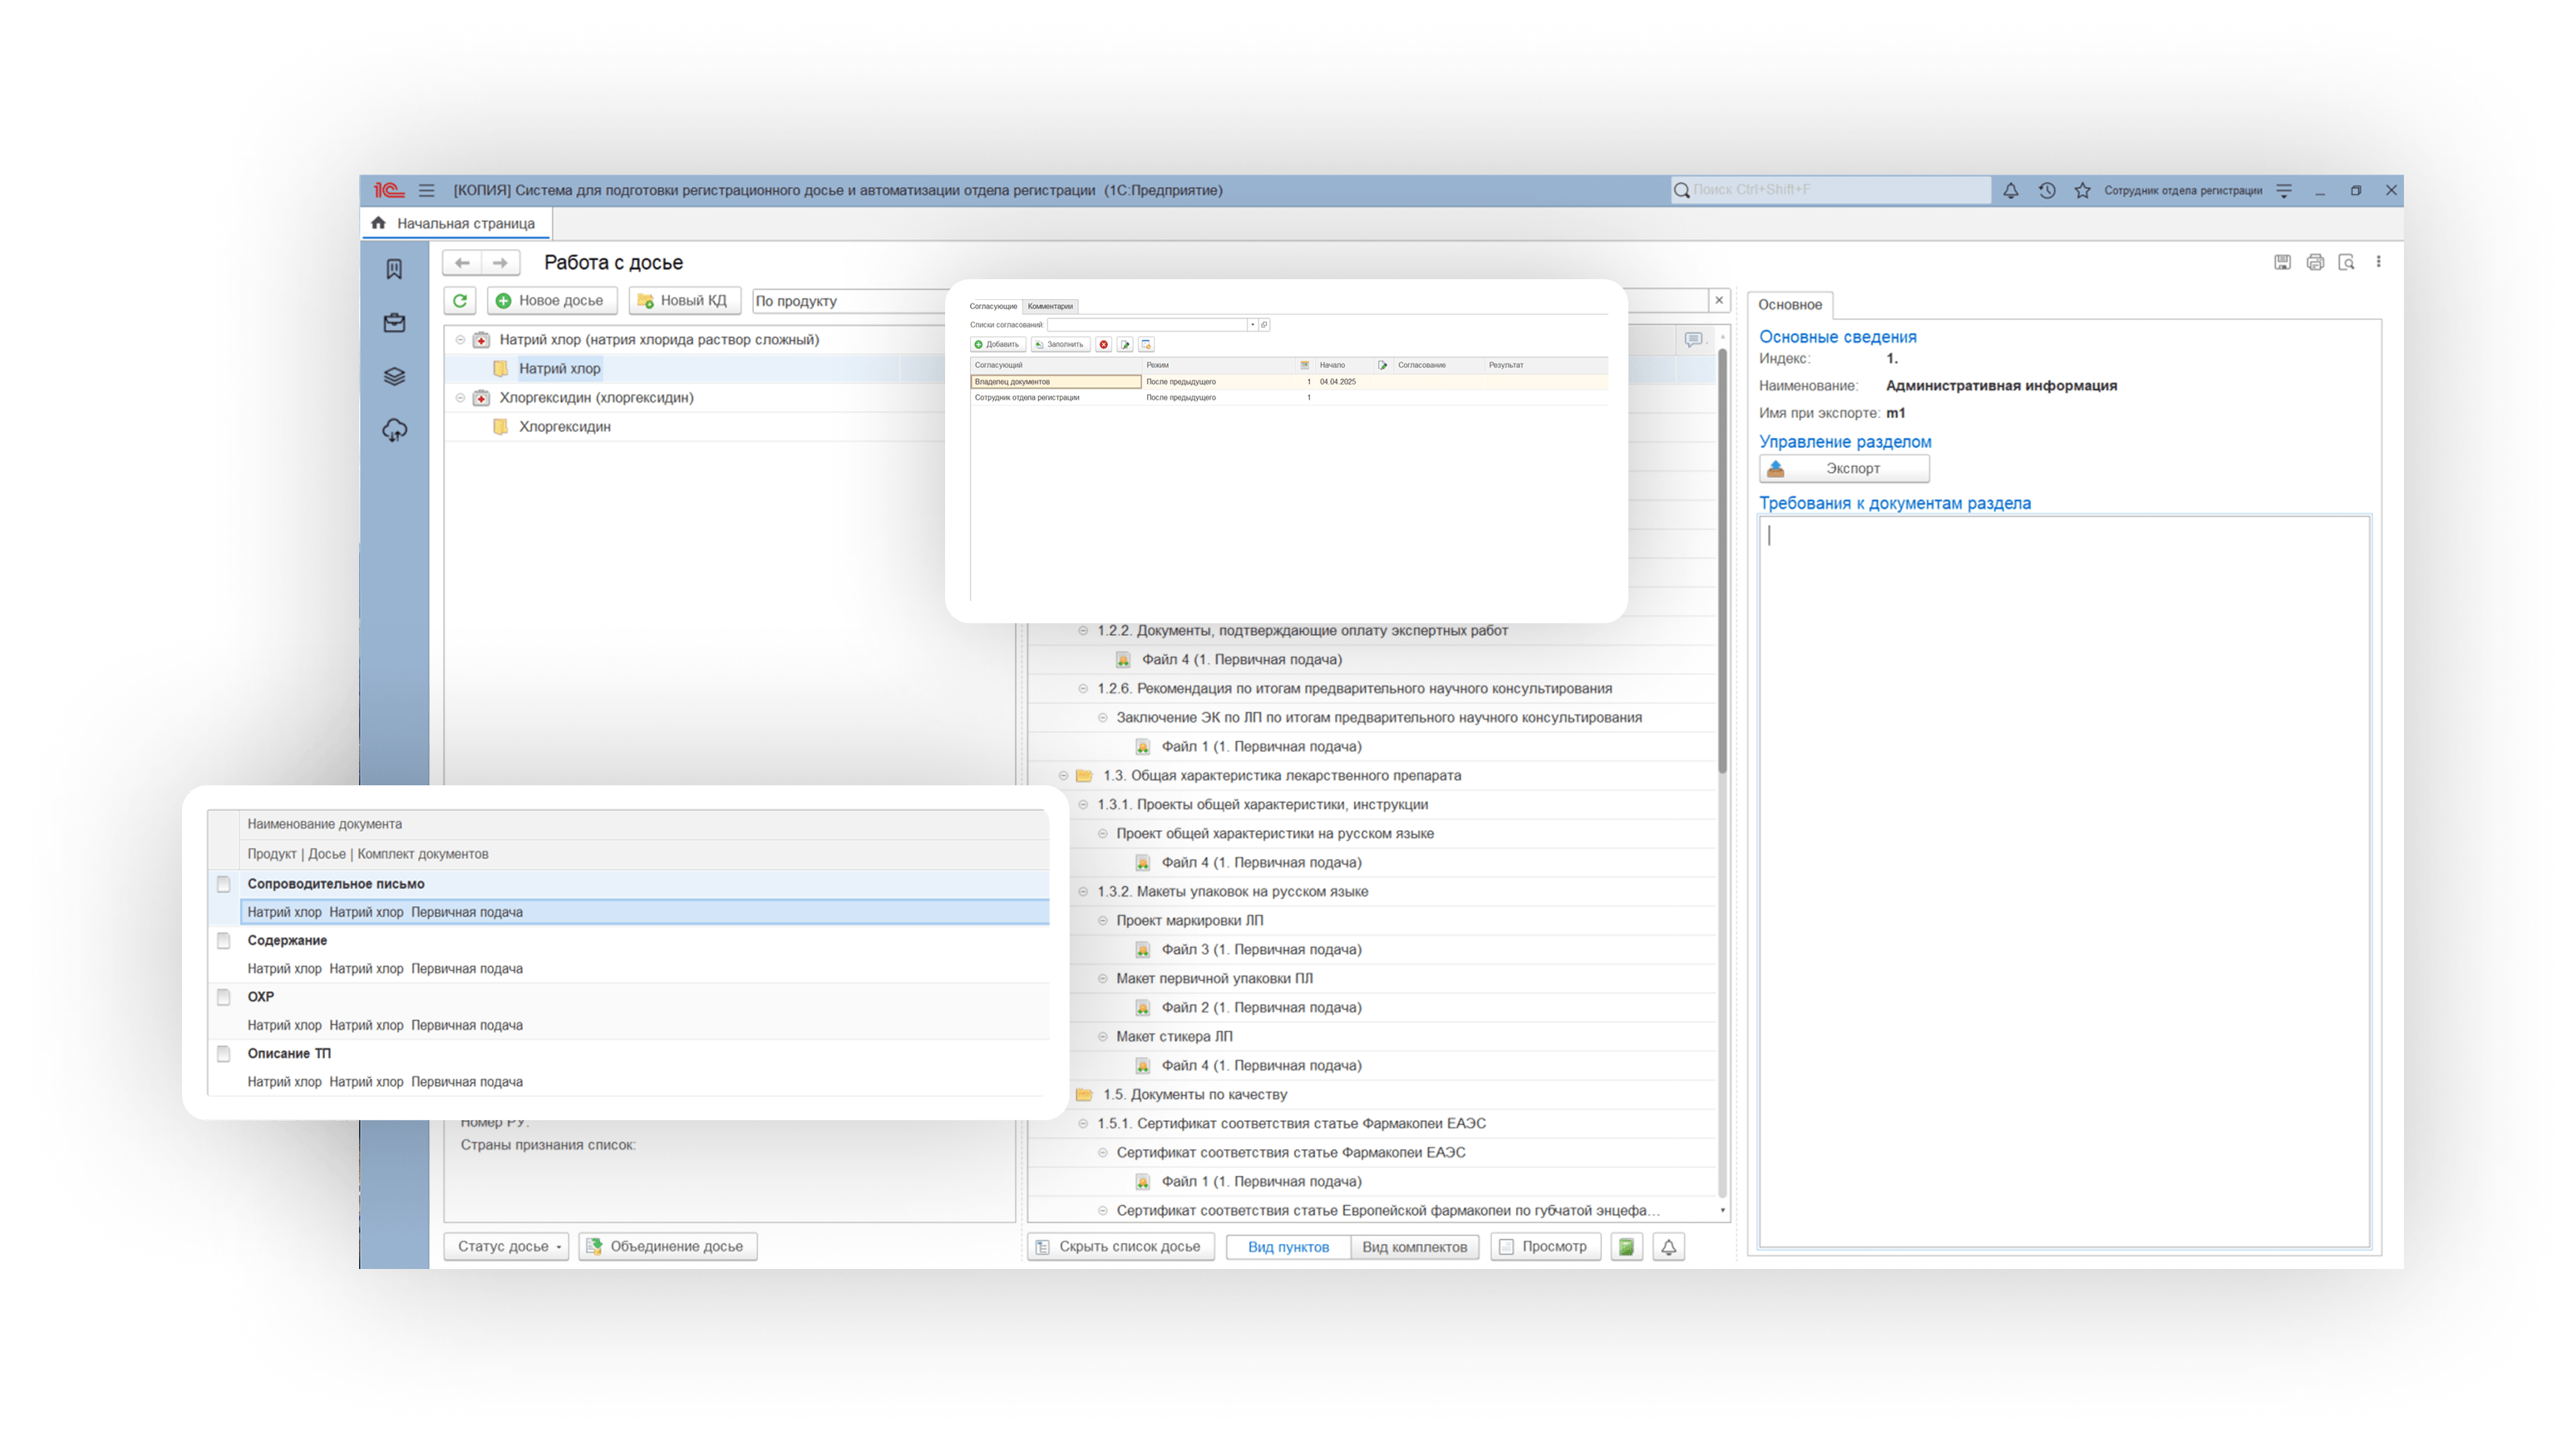Open the history clock icon
This screenshot has width=2576, height=1441.
(2046, 190)
